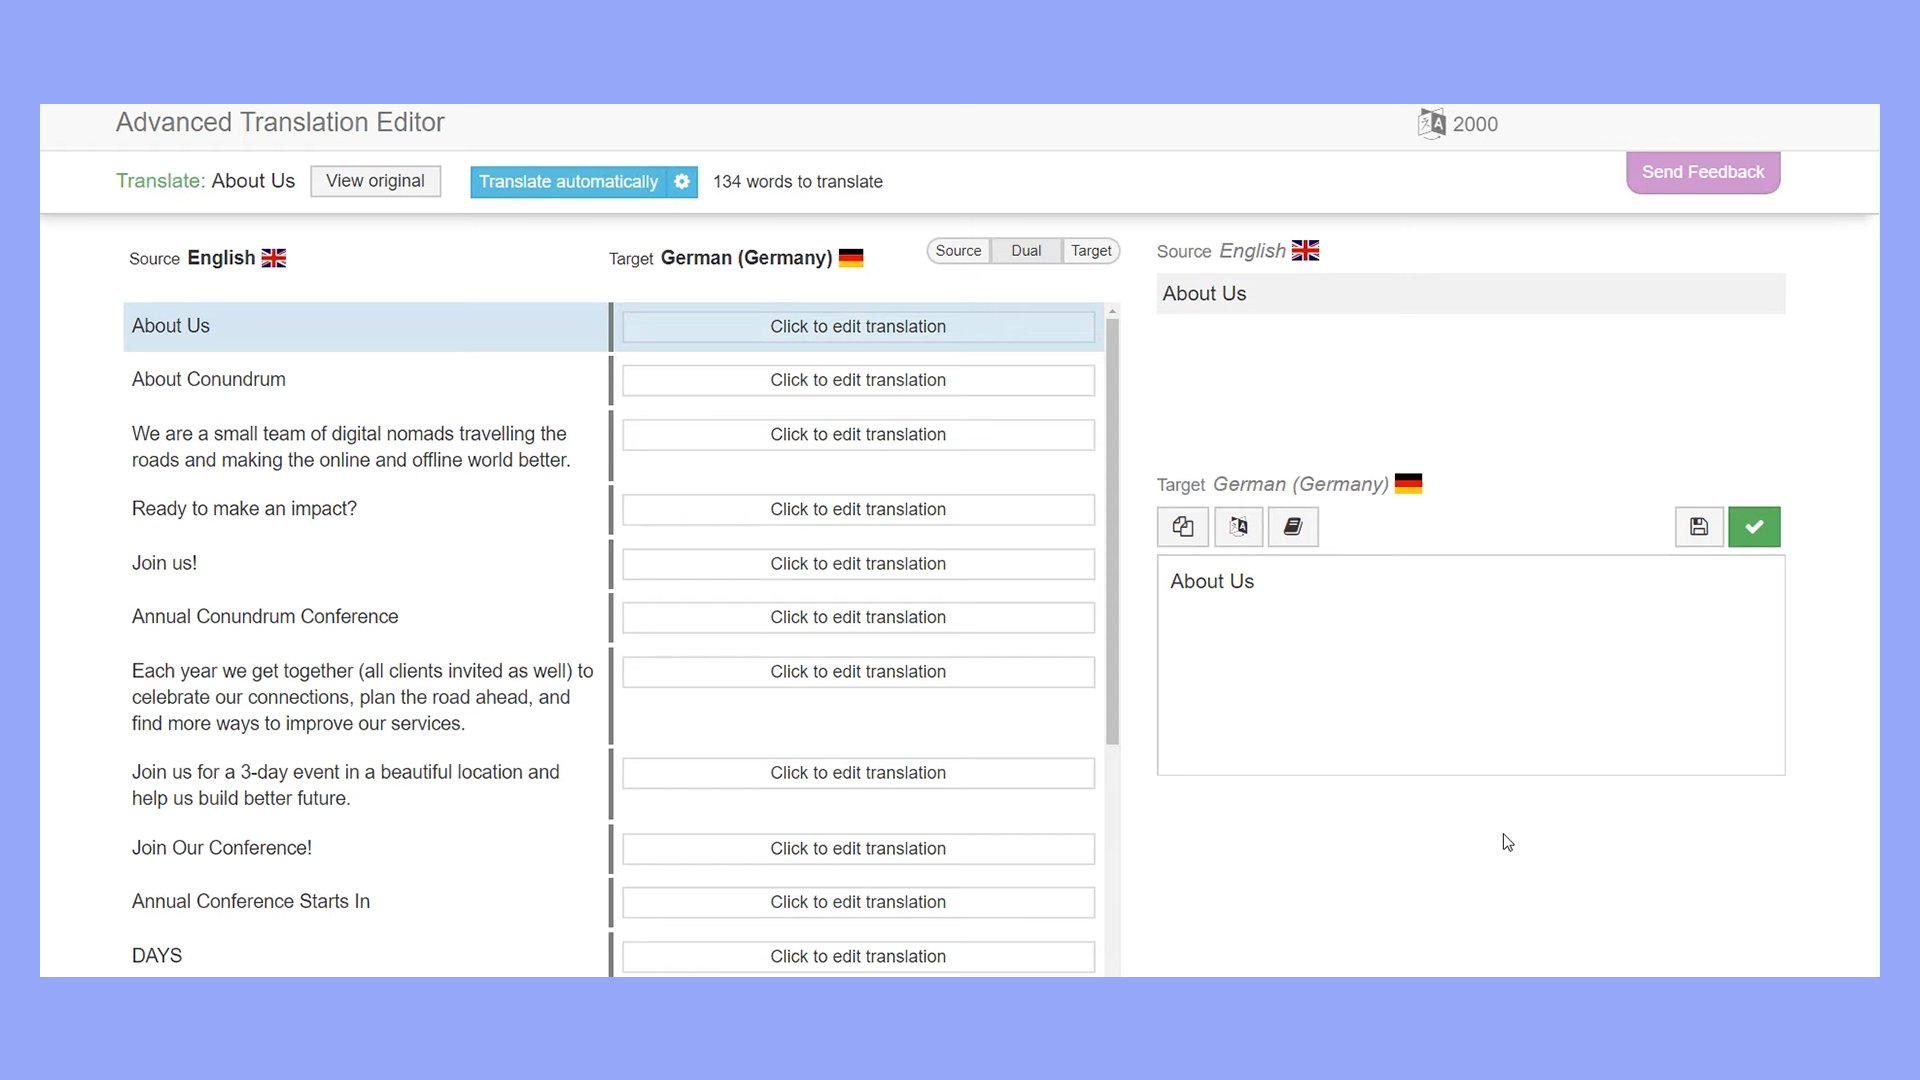This screenshot has height=1080, width=1920.
Task: Start Translate automatically
Action: [568, 181]
